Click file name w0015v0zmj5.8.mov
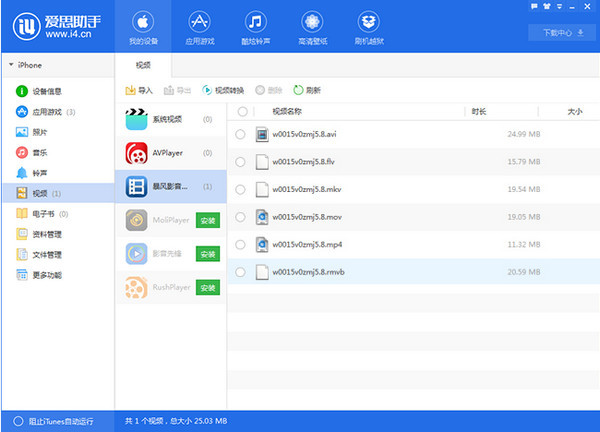This screenshot has height=432, width=600. (307, 217)
